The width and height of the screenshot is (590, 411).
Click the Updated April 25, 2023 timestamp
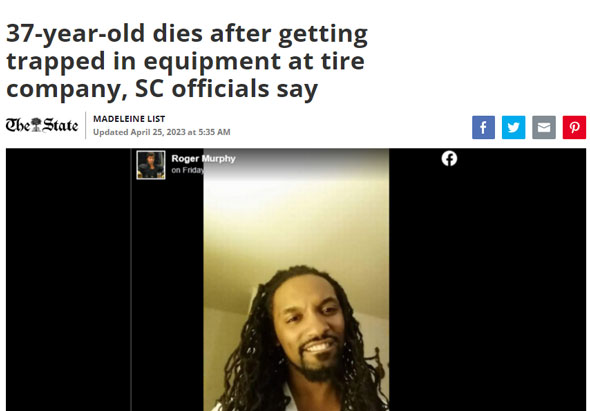pos(162,132)
